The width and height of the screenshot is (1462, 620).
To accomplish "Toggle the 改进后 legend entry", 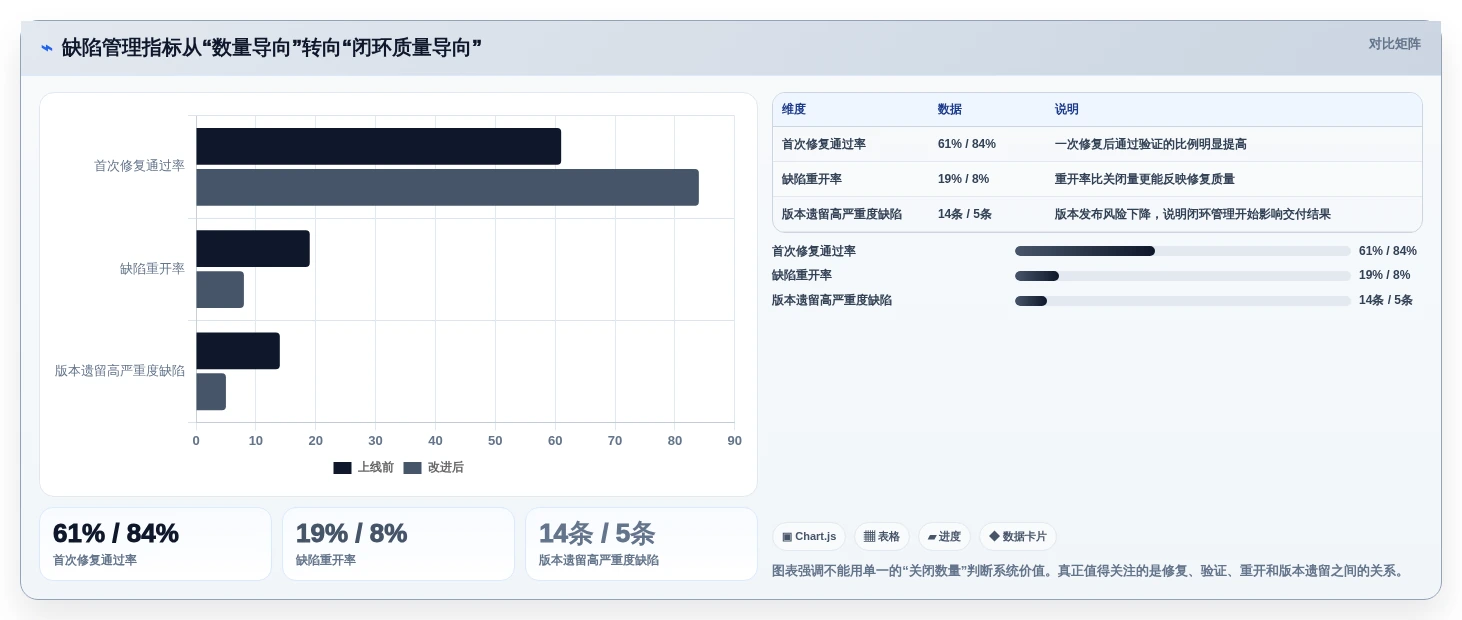I will pyautogui.click(x=433, y=467).
